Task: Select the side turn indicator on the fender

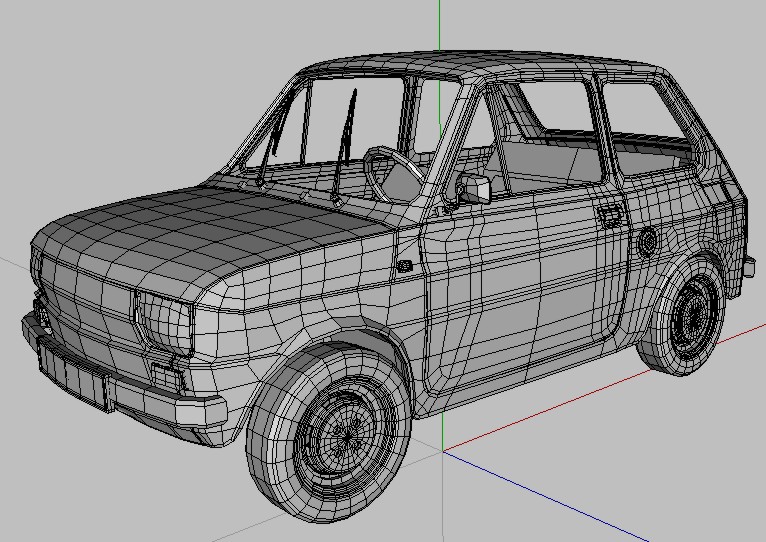Action: pos(404,266)
